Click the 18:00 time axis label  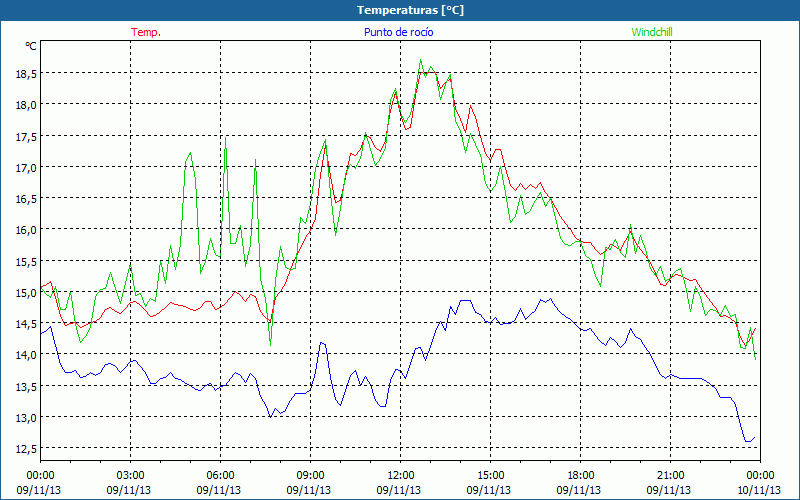click(580, 475)
